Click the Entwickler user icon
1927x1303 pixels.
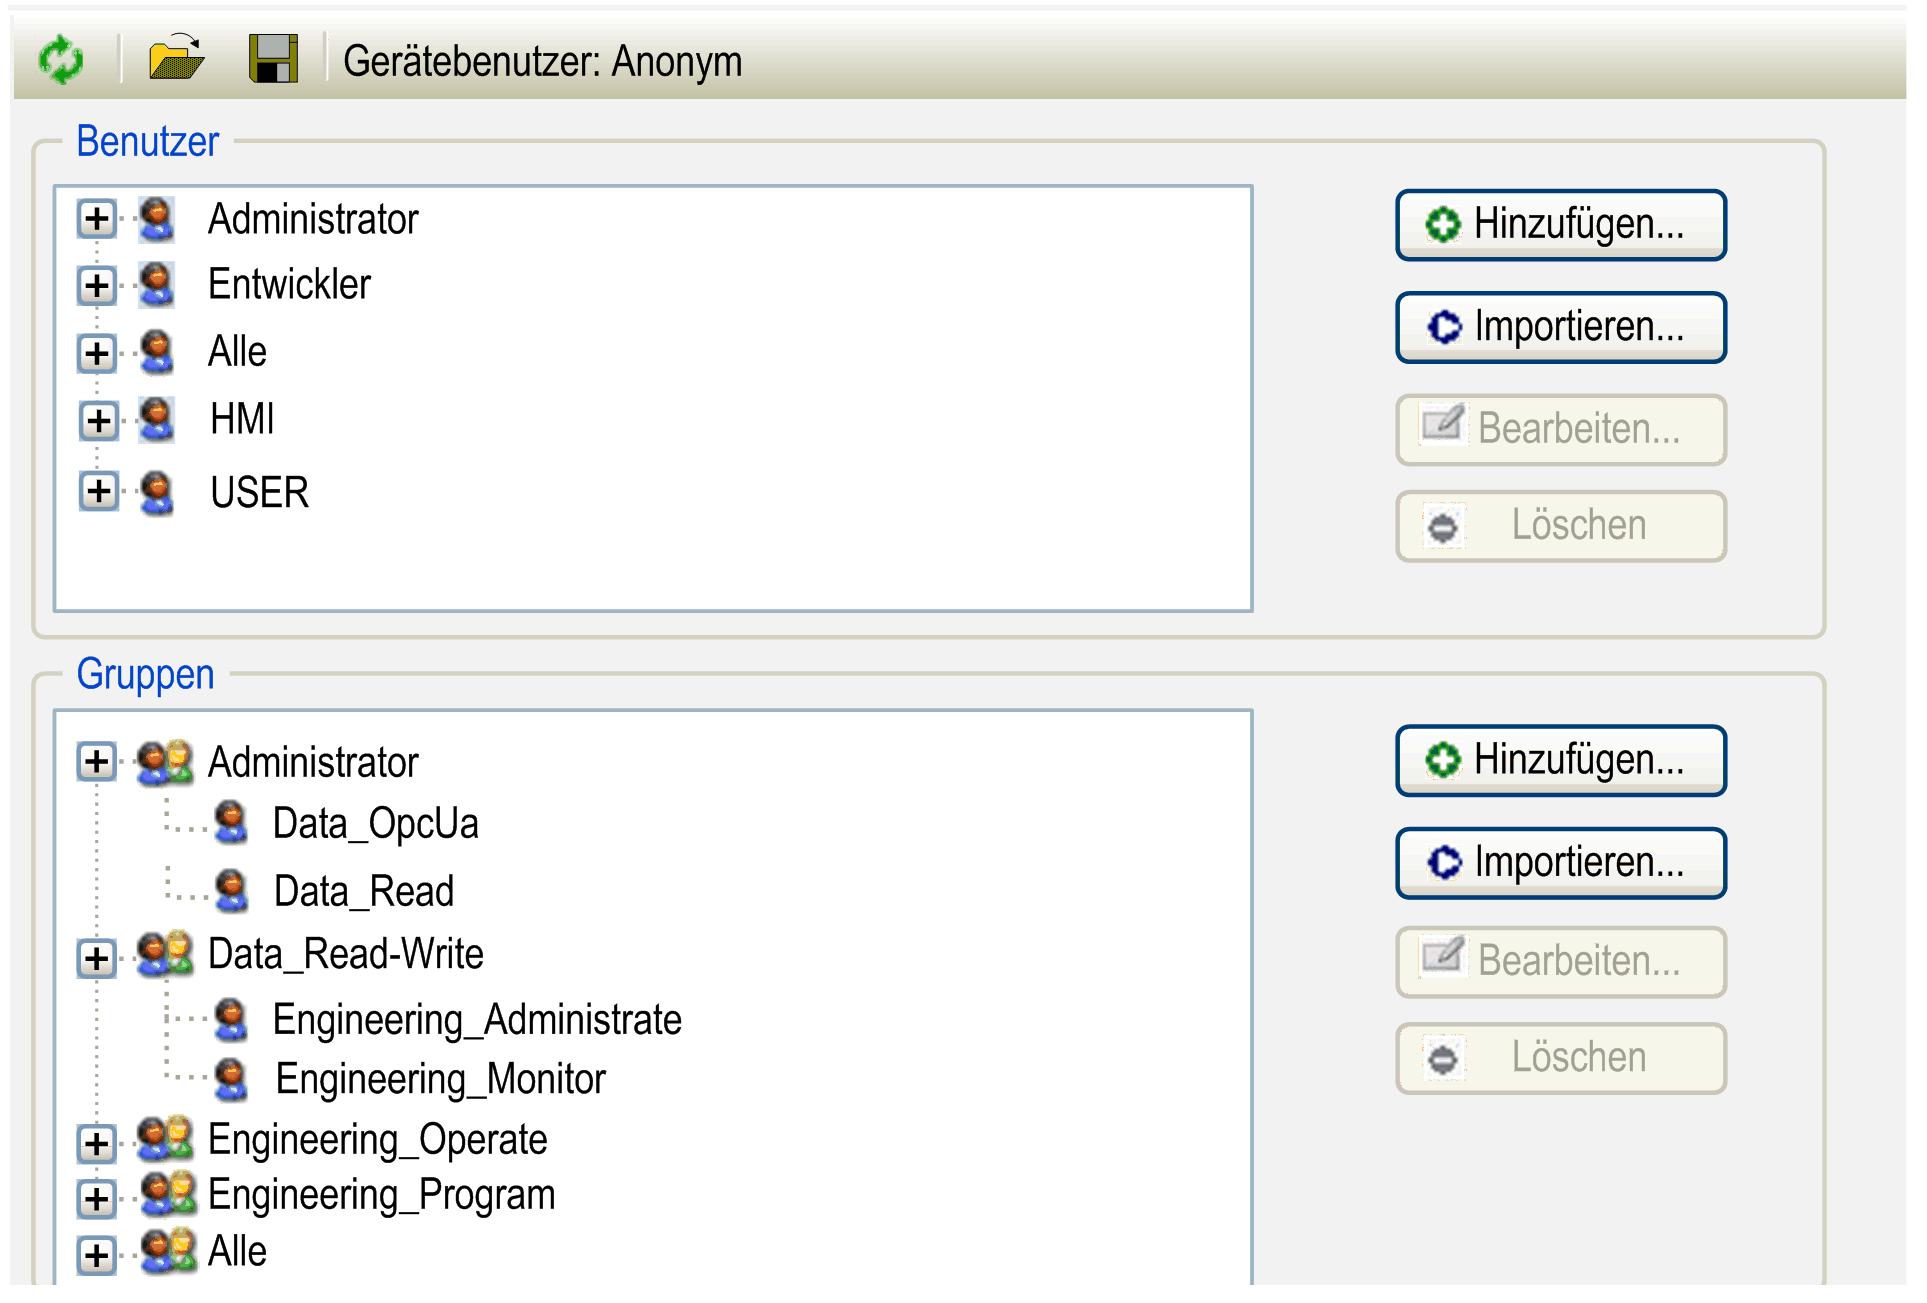click(157, 285)
